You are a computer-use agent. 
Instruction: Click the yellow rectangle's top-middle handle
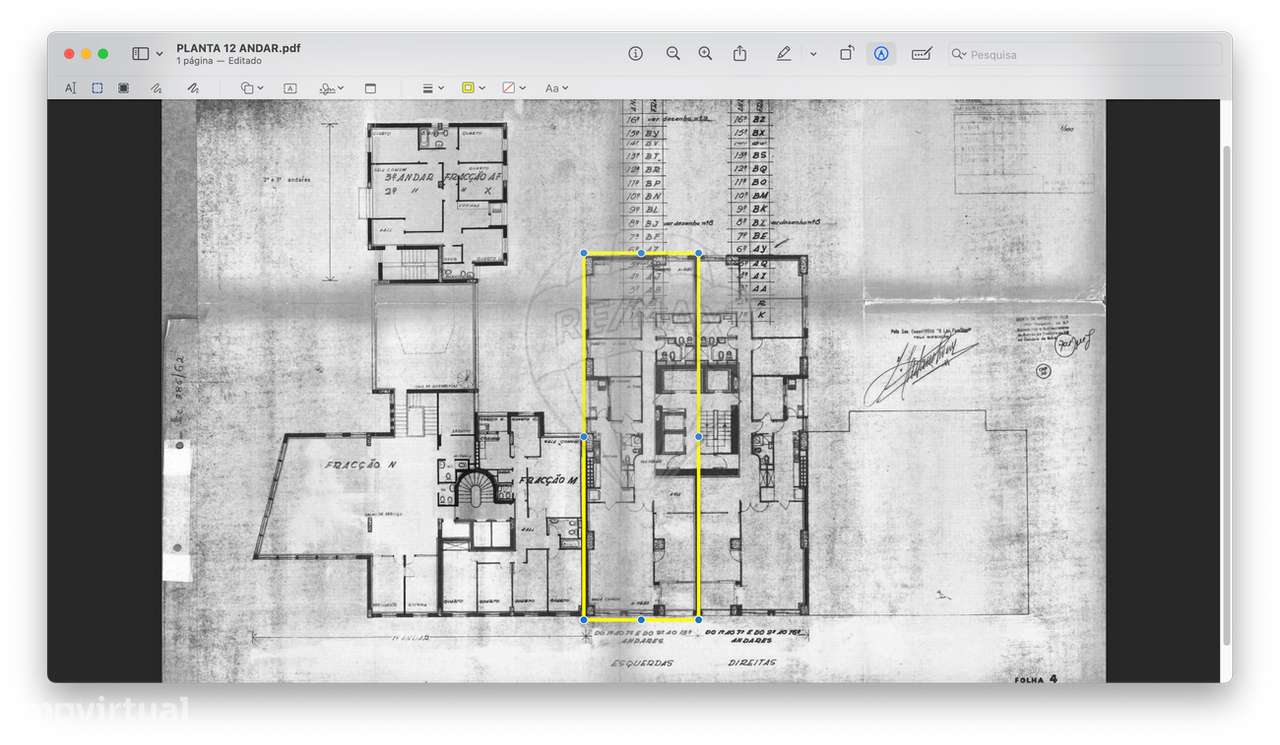(641, 254)
